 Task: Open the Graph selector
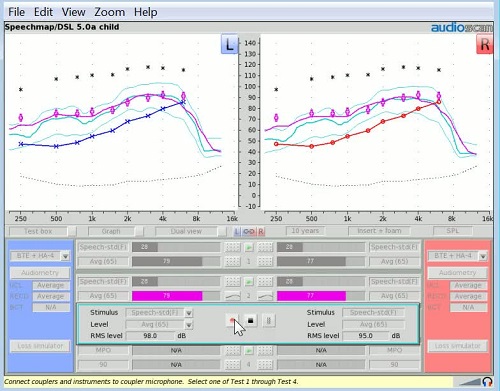116,231
